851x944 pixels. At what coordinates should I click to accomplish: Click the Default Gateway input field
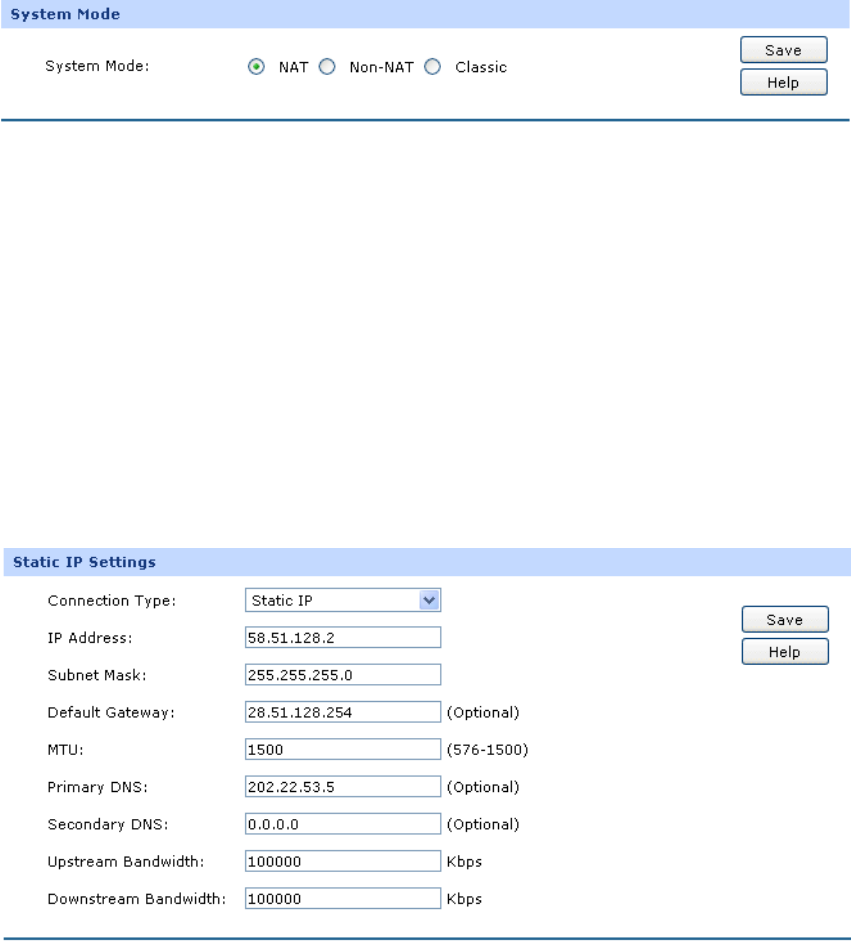click(343, 712)
